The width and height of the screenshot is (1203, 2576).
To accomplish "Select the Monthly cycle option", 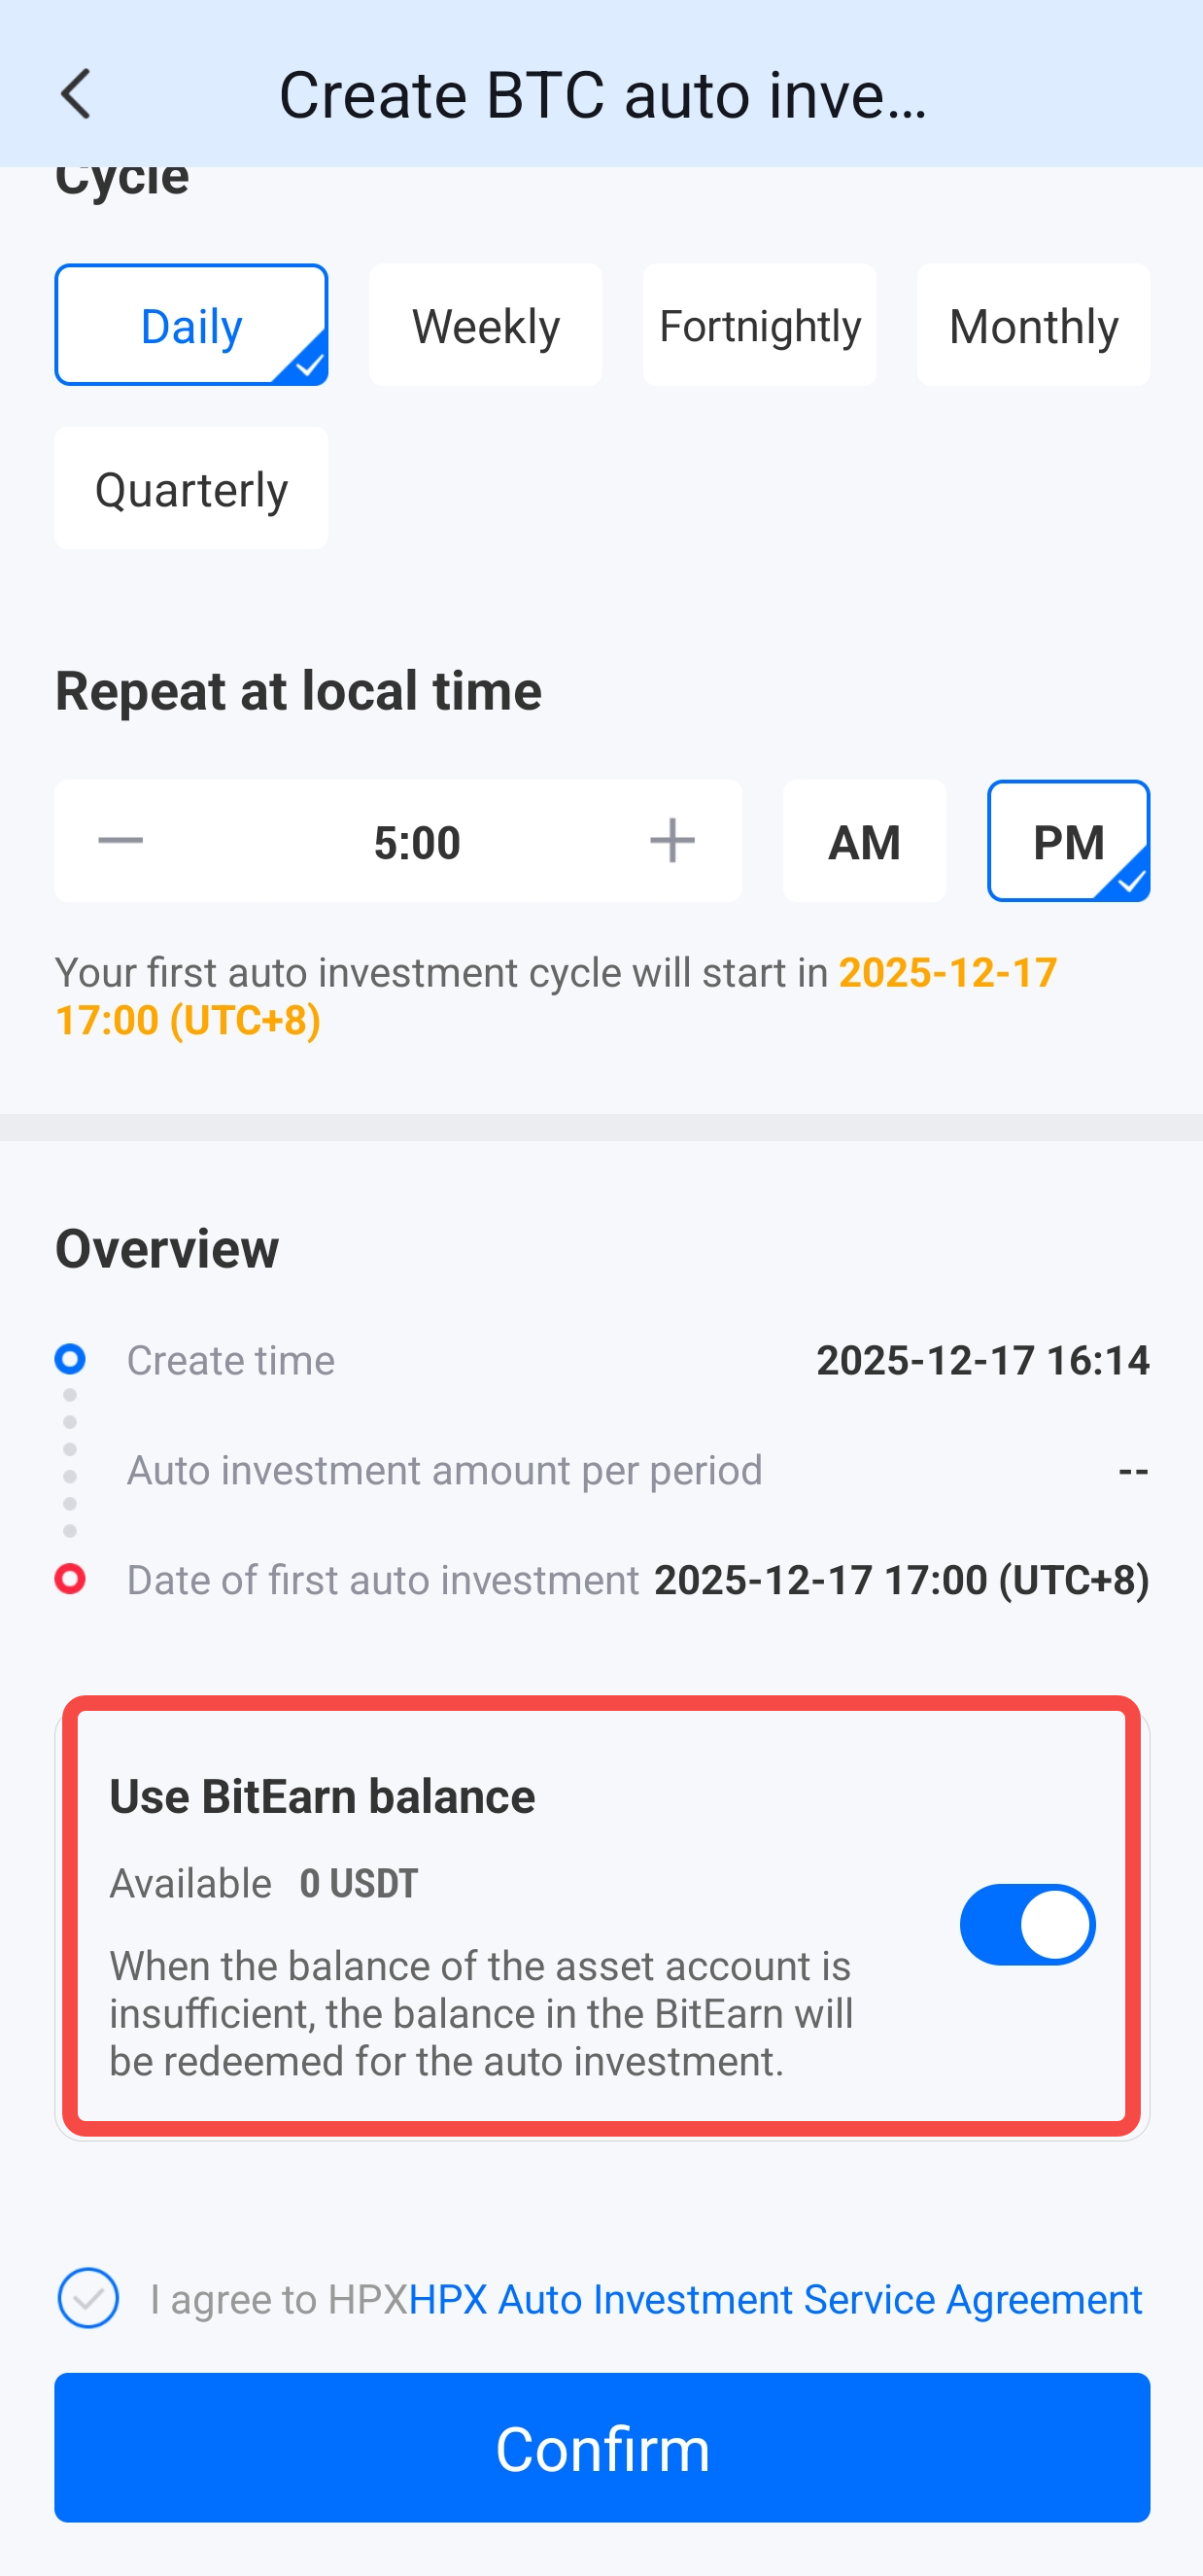I will 1033,326.
